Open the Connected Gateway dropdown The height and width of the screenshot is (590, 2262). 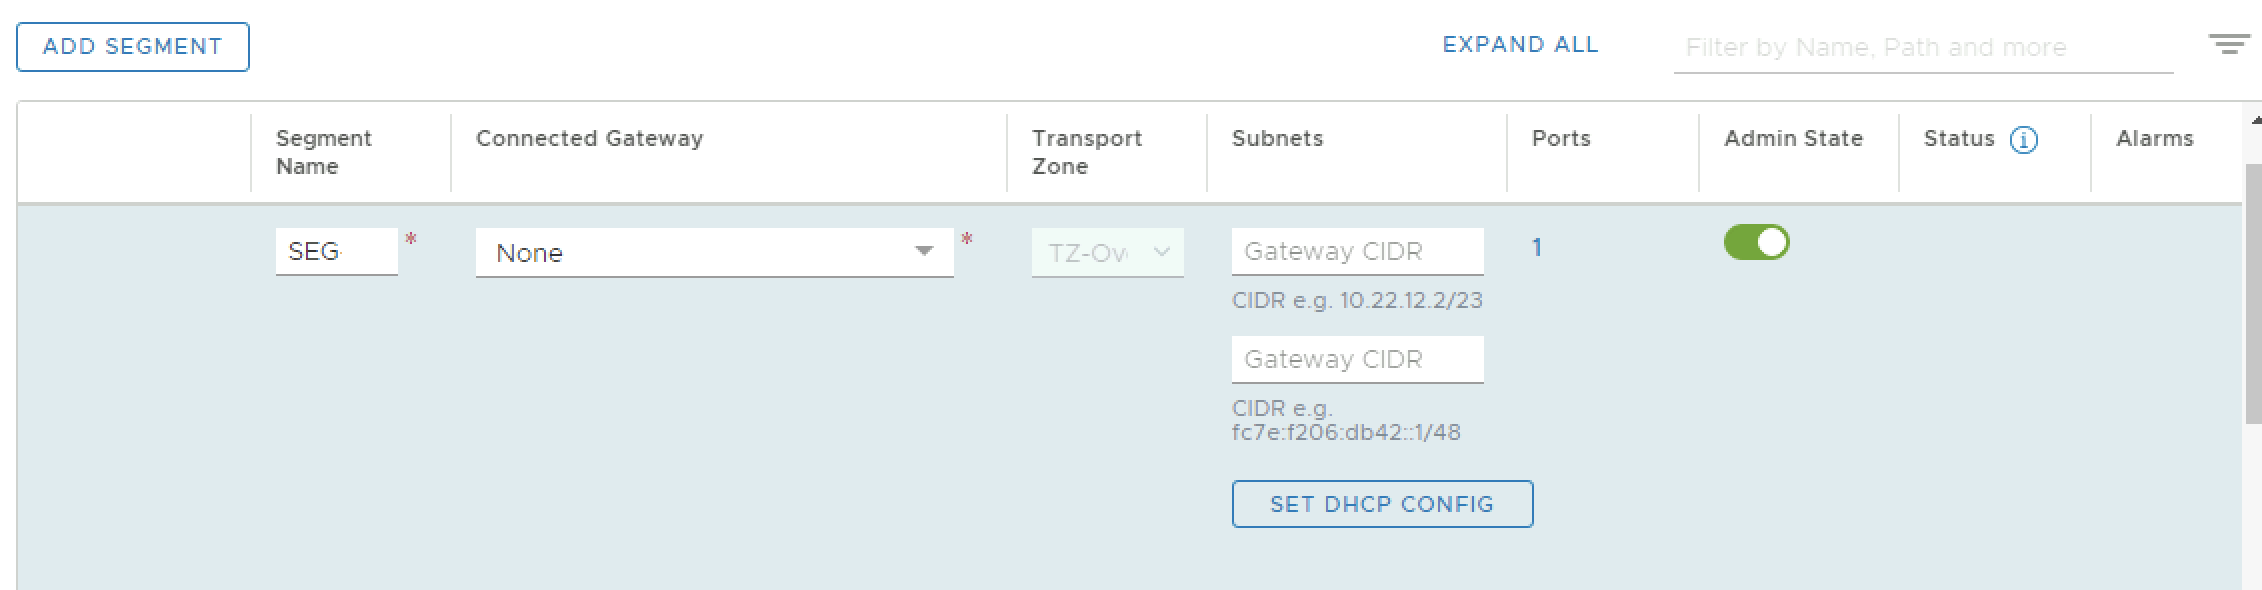pyautogui.click(x=713, y=252)
